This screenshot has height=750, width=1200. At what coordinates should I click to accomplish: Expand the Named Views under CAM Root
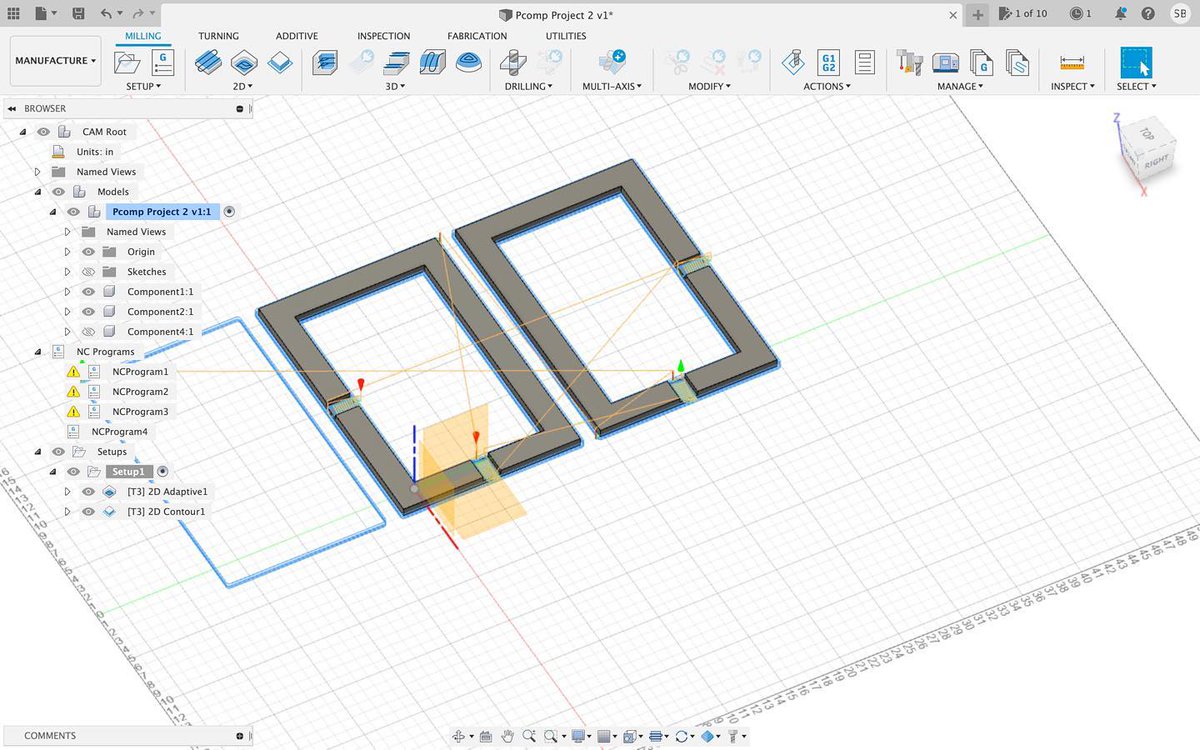[x=37, y=172]
